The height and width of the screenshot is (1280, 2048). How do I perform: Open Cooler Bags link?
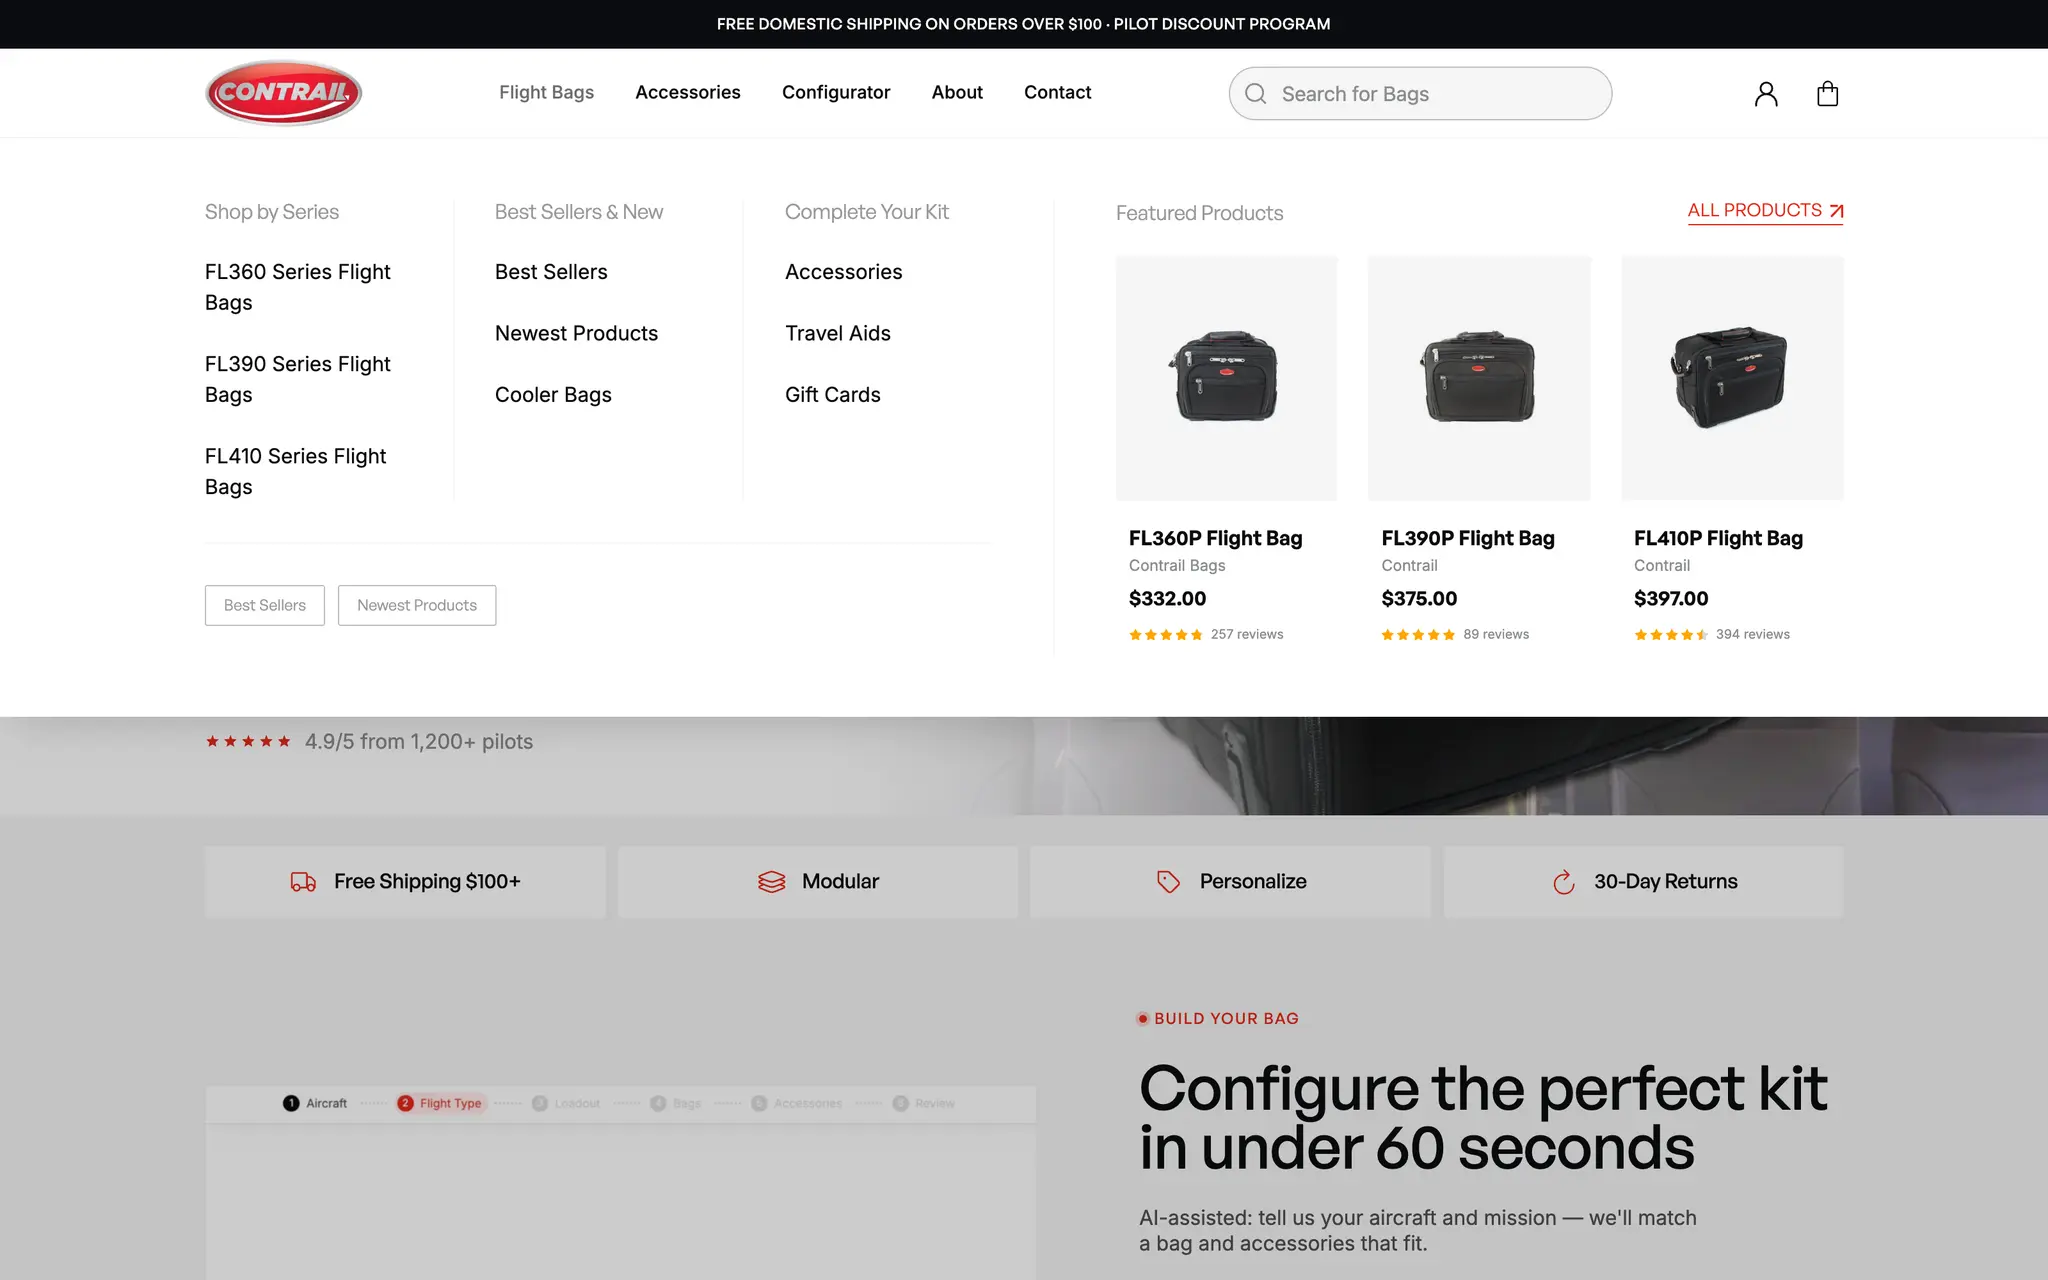click(x=553, y=395)
